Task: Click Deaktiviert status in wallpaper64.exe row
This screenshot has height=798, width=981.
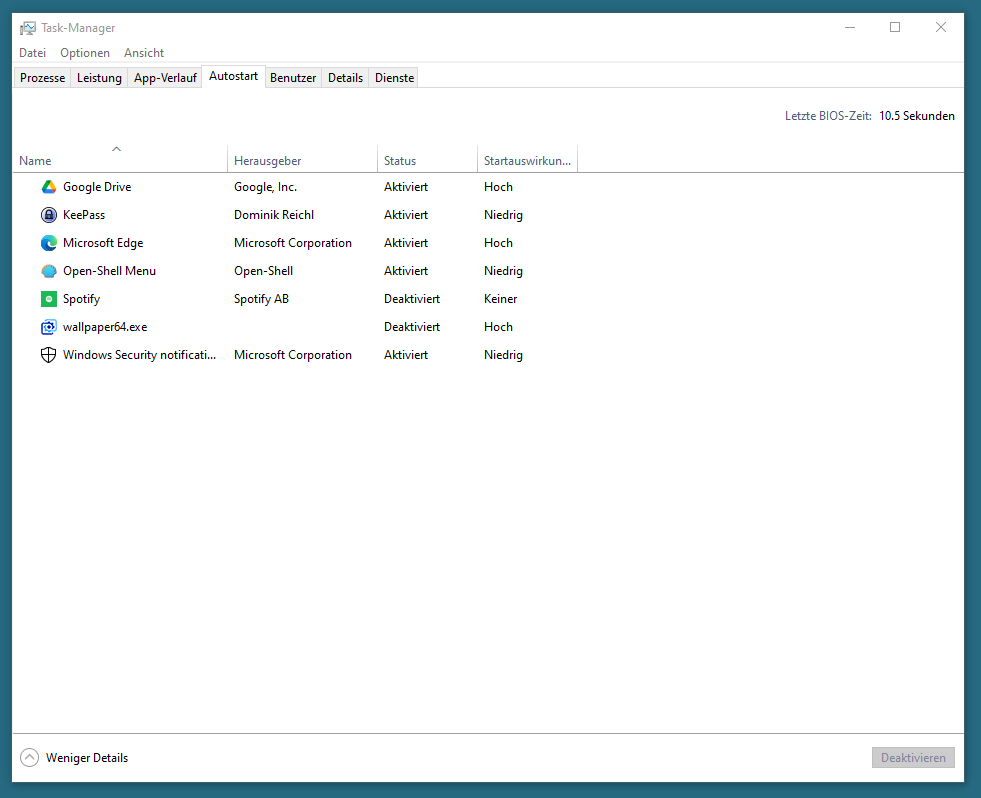Action: [x=412, y=327]
